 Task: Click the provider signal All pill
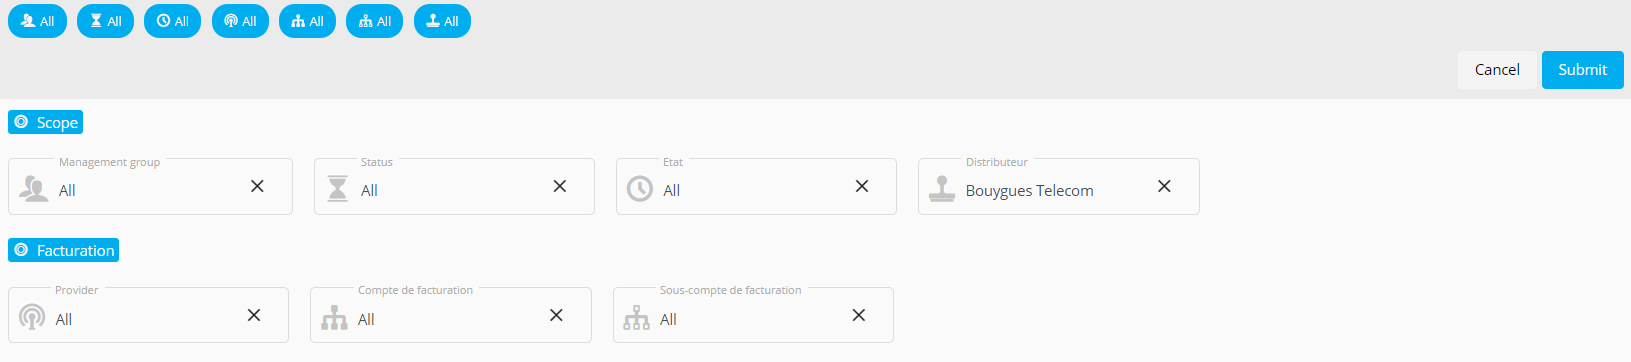coord(240,21)
